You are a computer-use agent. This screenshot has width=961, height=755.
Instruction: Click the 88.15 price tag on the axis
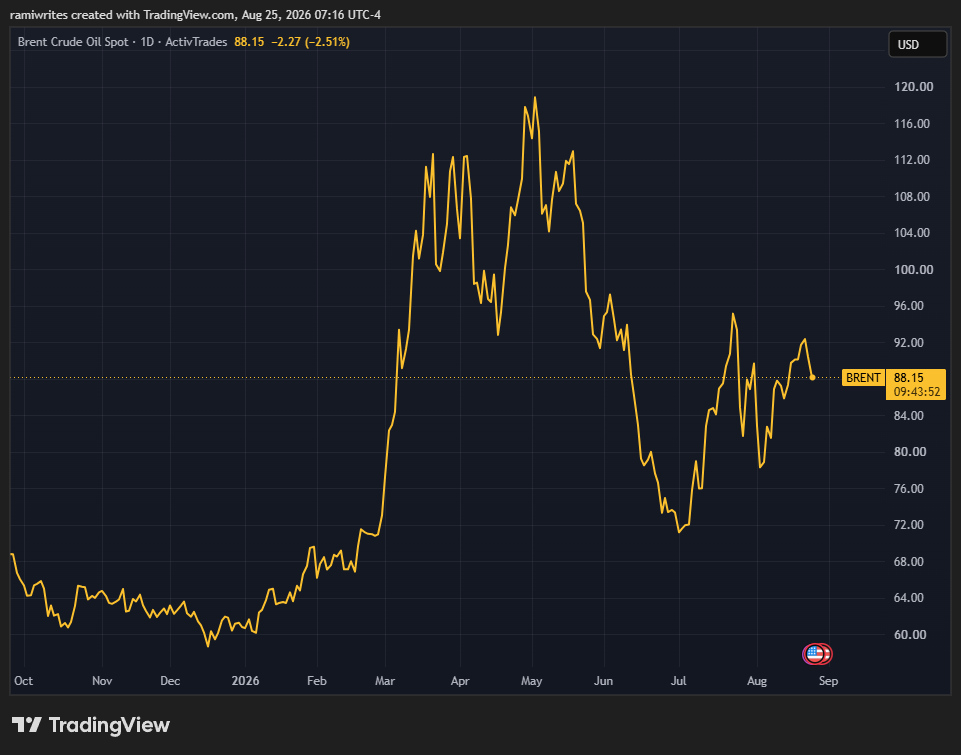909,378
